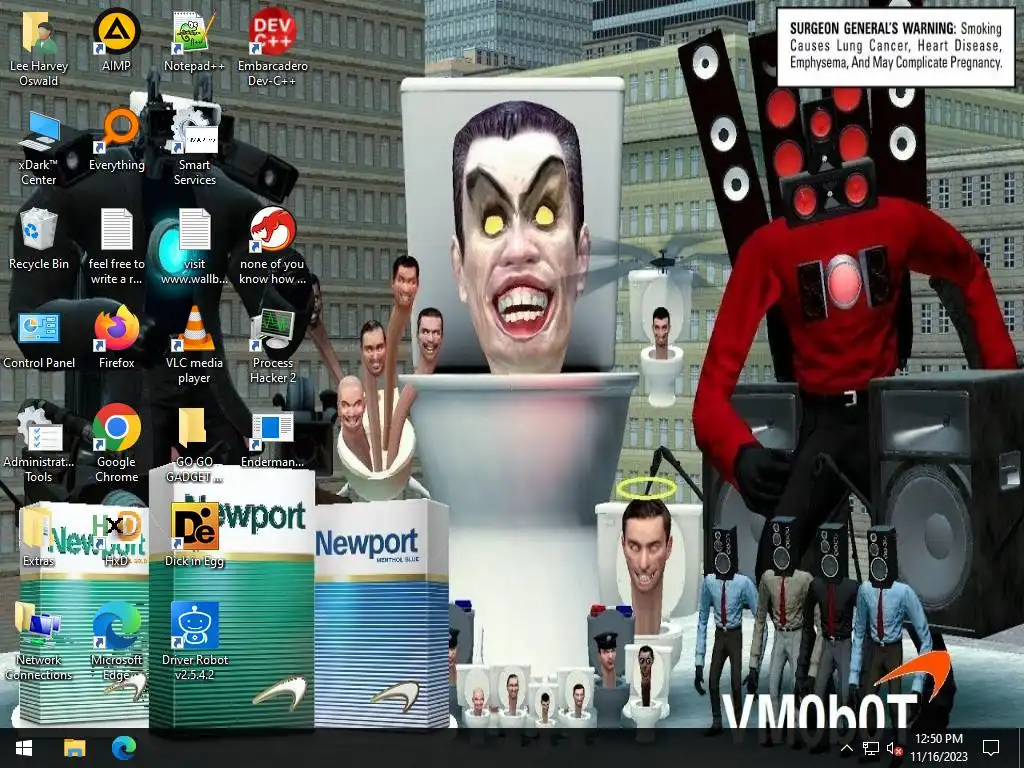Show hidden system tray icons

coord(846,748)
